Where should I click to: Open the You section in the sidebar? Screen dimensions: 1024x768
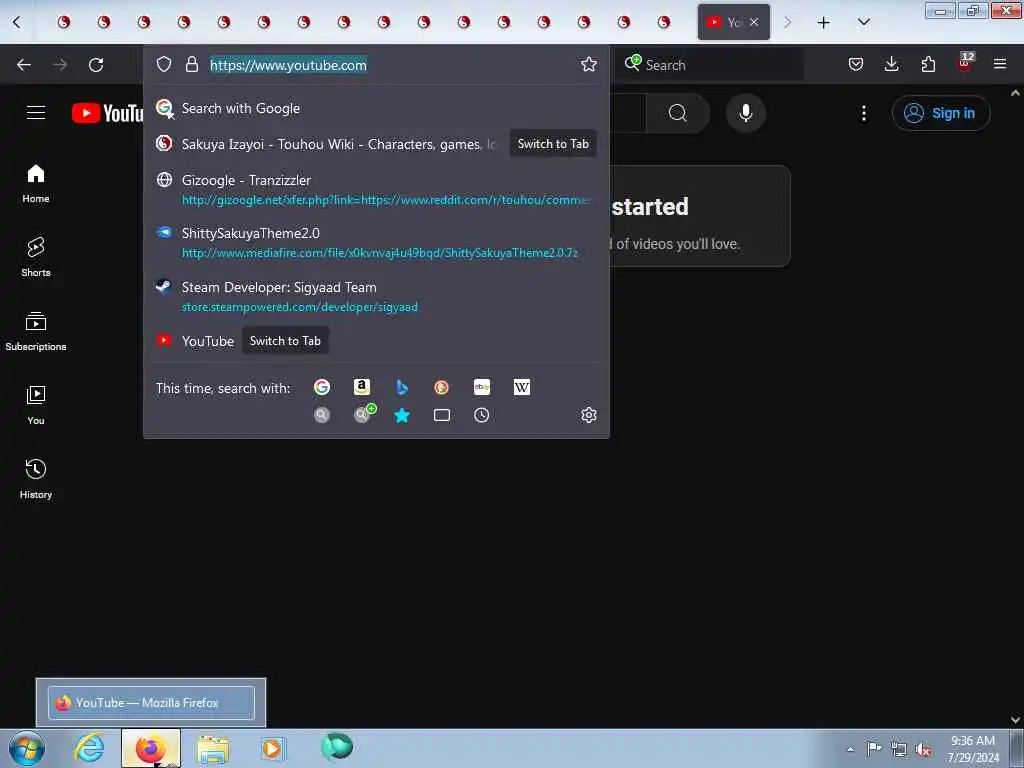point(36,405)
